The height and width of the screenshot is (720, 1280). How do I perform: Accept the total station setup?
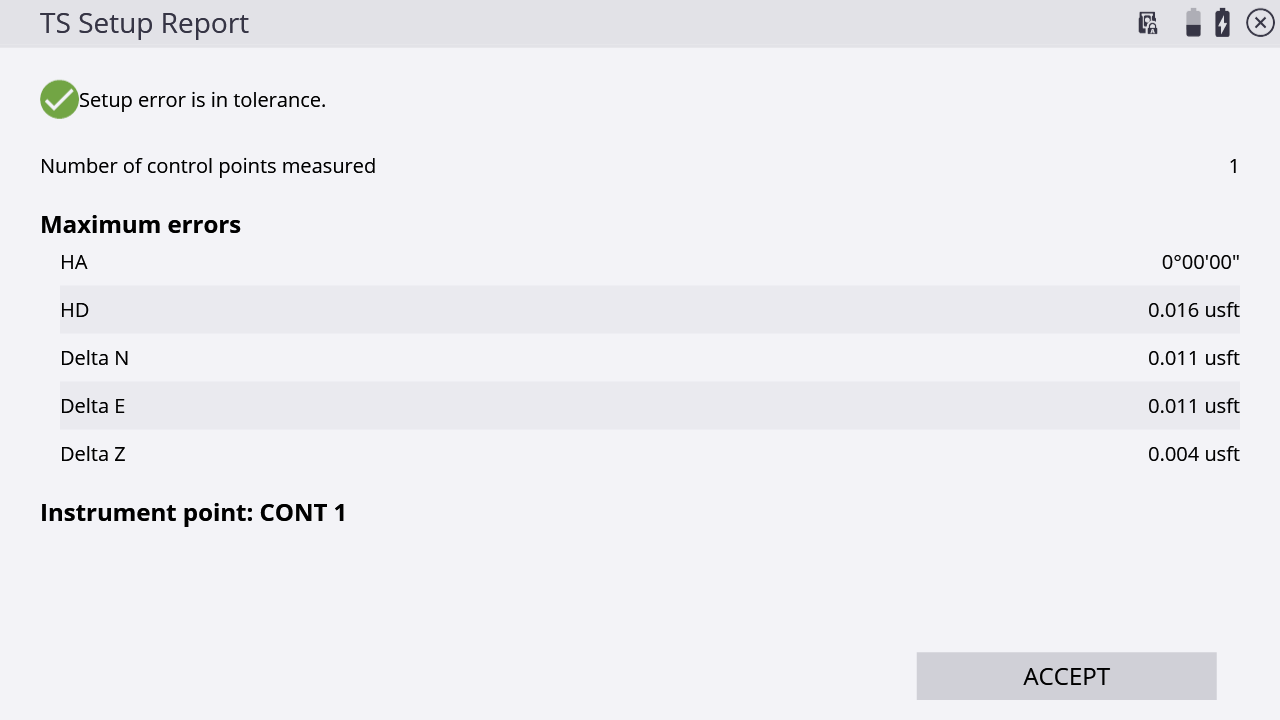(x=1066, y=676)
